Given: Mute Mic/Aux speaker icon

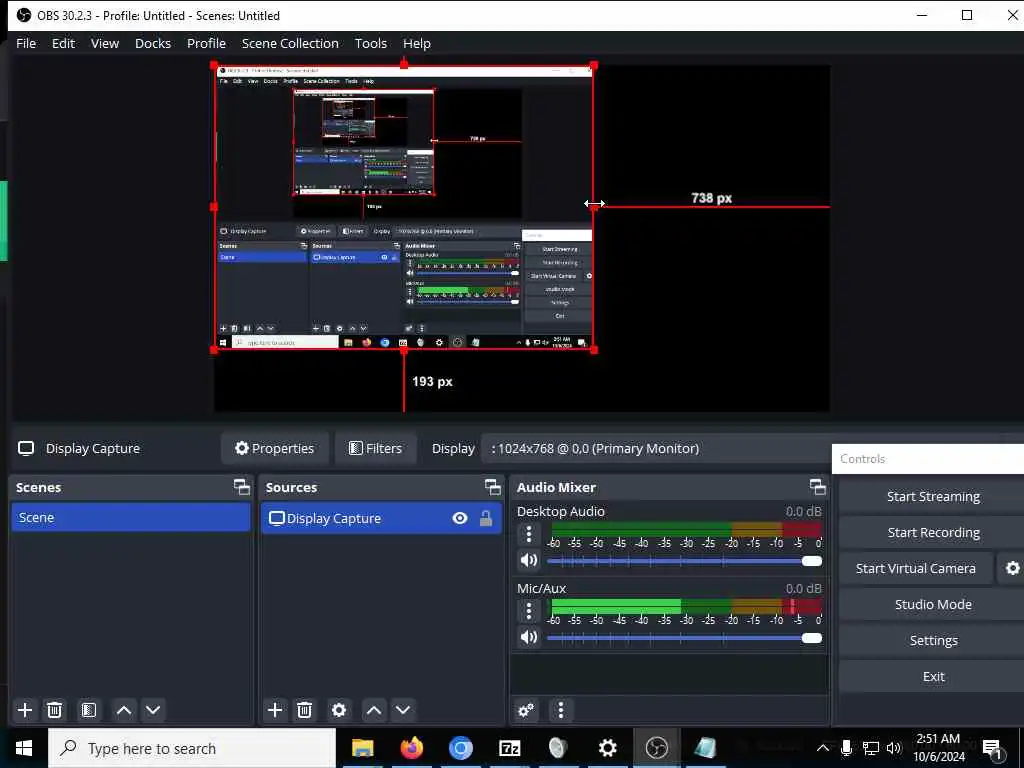Looking at the screenshot, I should click(x=528, y=637).
